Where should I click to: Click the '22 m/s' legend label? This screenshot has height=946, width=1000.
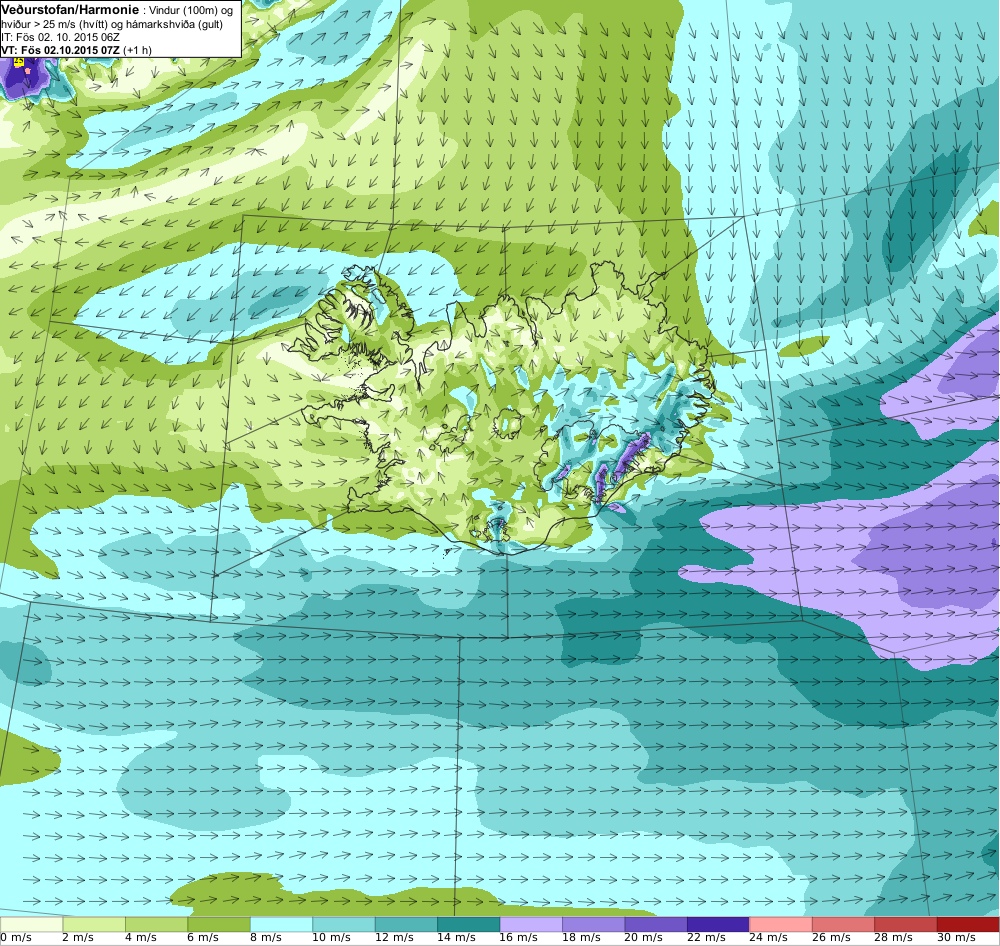tap(706, 938)
